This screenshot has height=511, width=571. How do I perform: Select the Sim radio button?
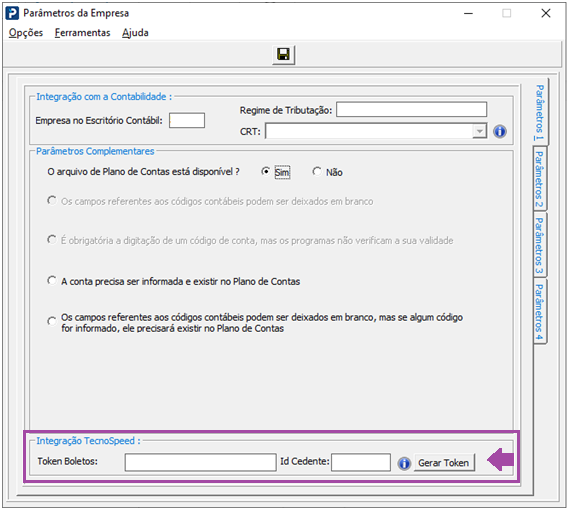point(266,171)
